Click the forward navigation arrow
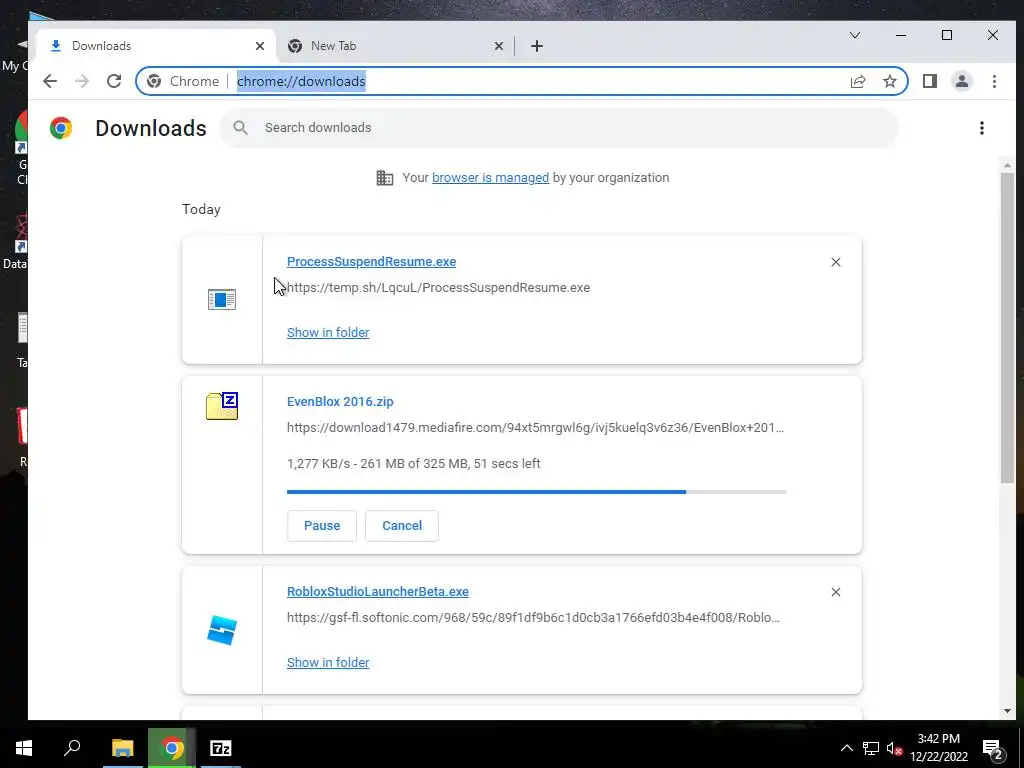 pos(82,81)
